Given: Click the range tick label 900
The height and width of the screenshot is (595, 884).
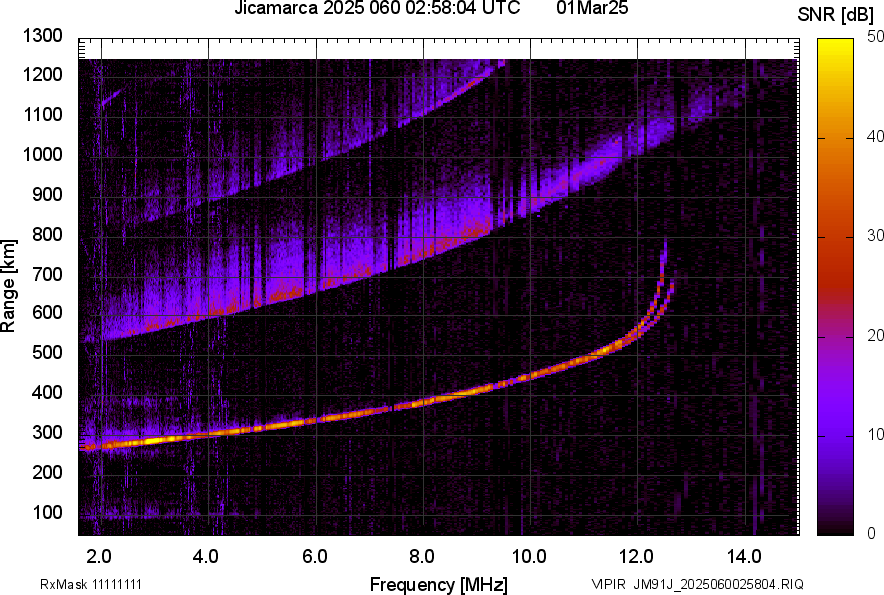Looking at the screenshot, I should click(47, 195).
